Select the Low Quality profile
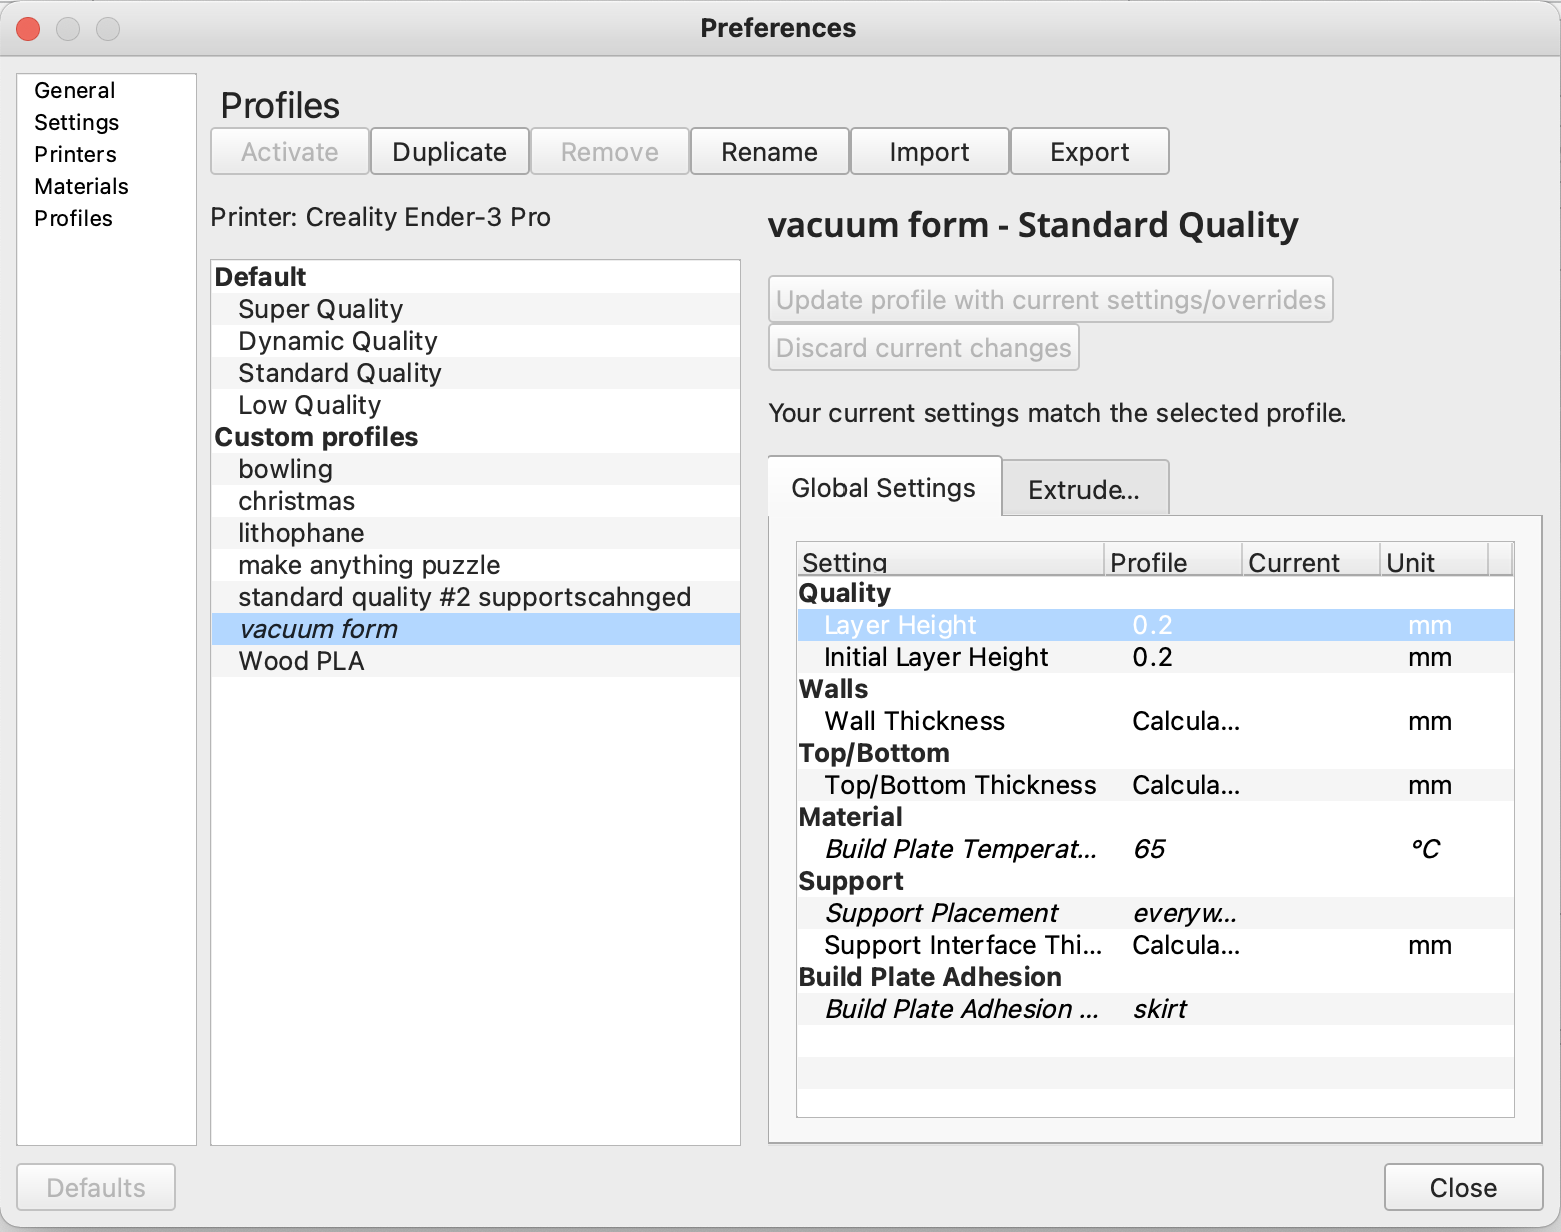The image size is (1561, 1232). (x=476, y=405)
